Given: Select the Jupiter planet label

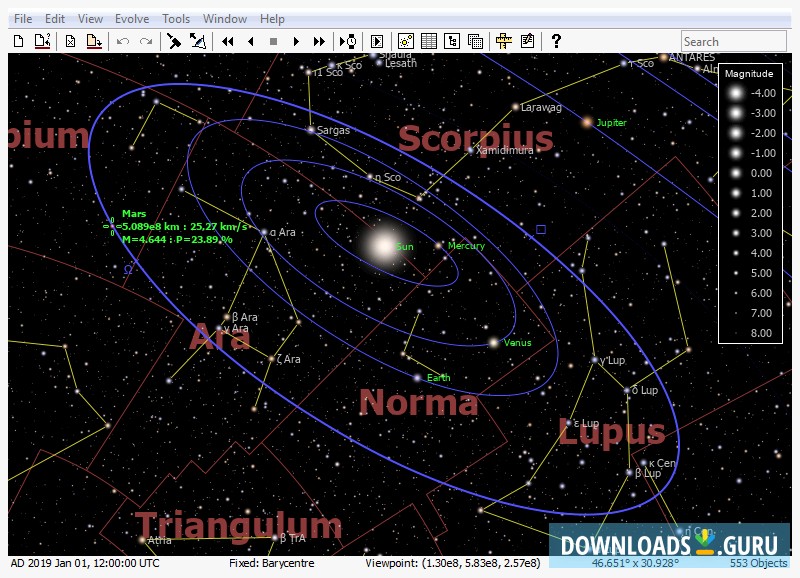Looking at the screenshot, I should (611, 122).
